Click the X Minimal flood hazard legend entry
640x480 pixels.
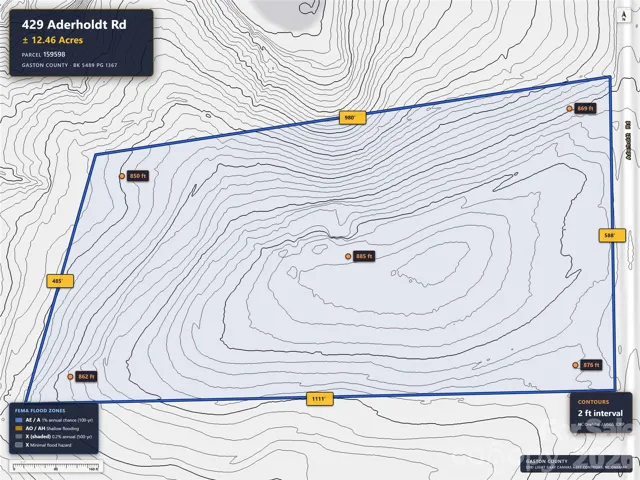click(x=43, y=445)
